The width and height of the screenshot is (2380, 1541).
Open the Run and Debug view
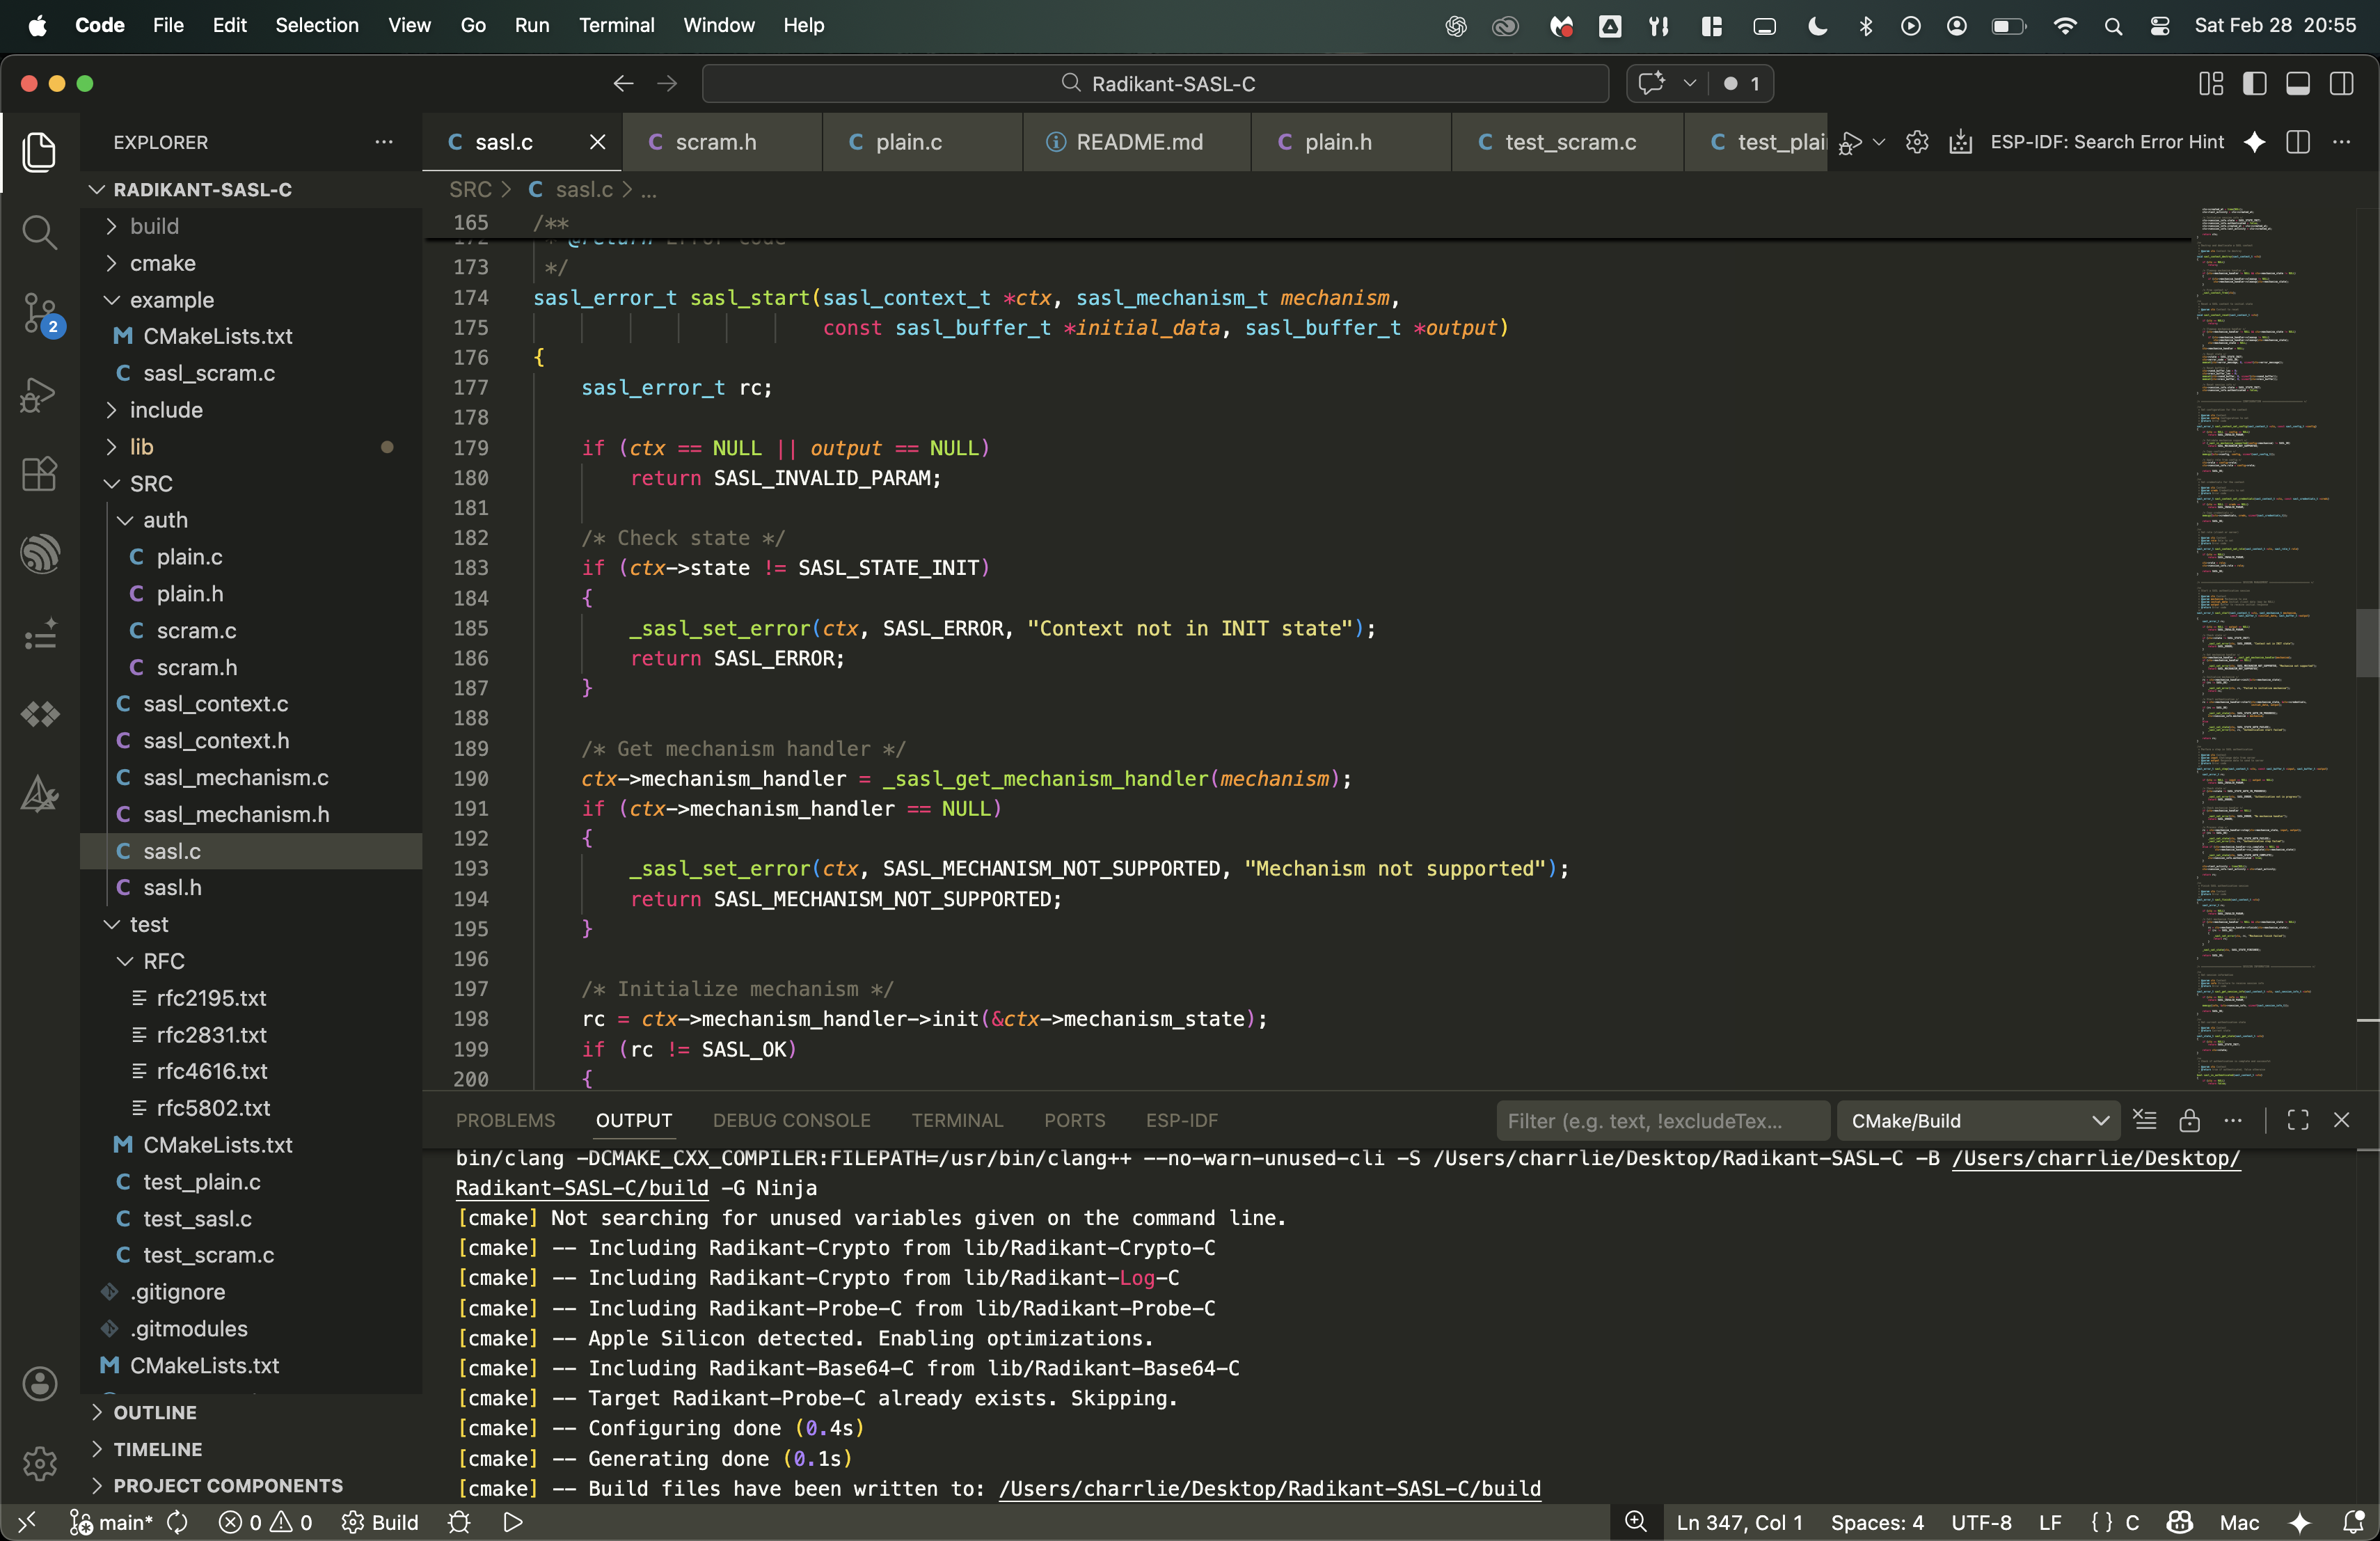click(39, 394)
